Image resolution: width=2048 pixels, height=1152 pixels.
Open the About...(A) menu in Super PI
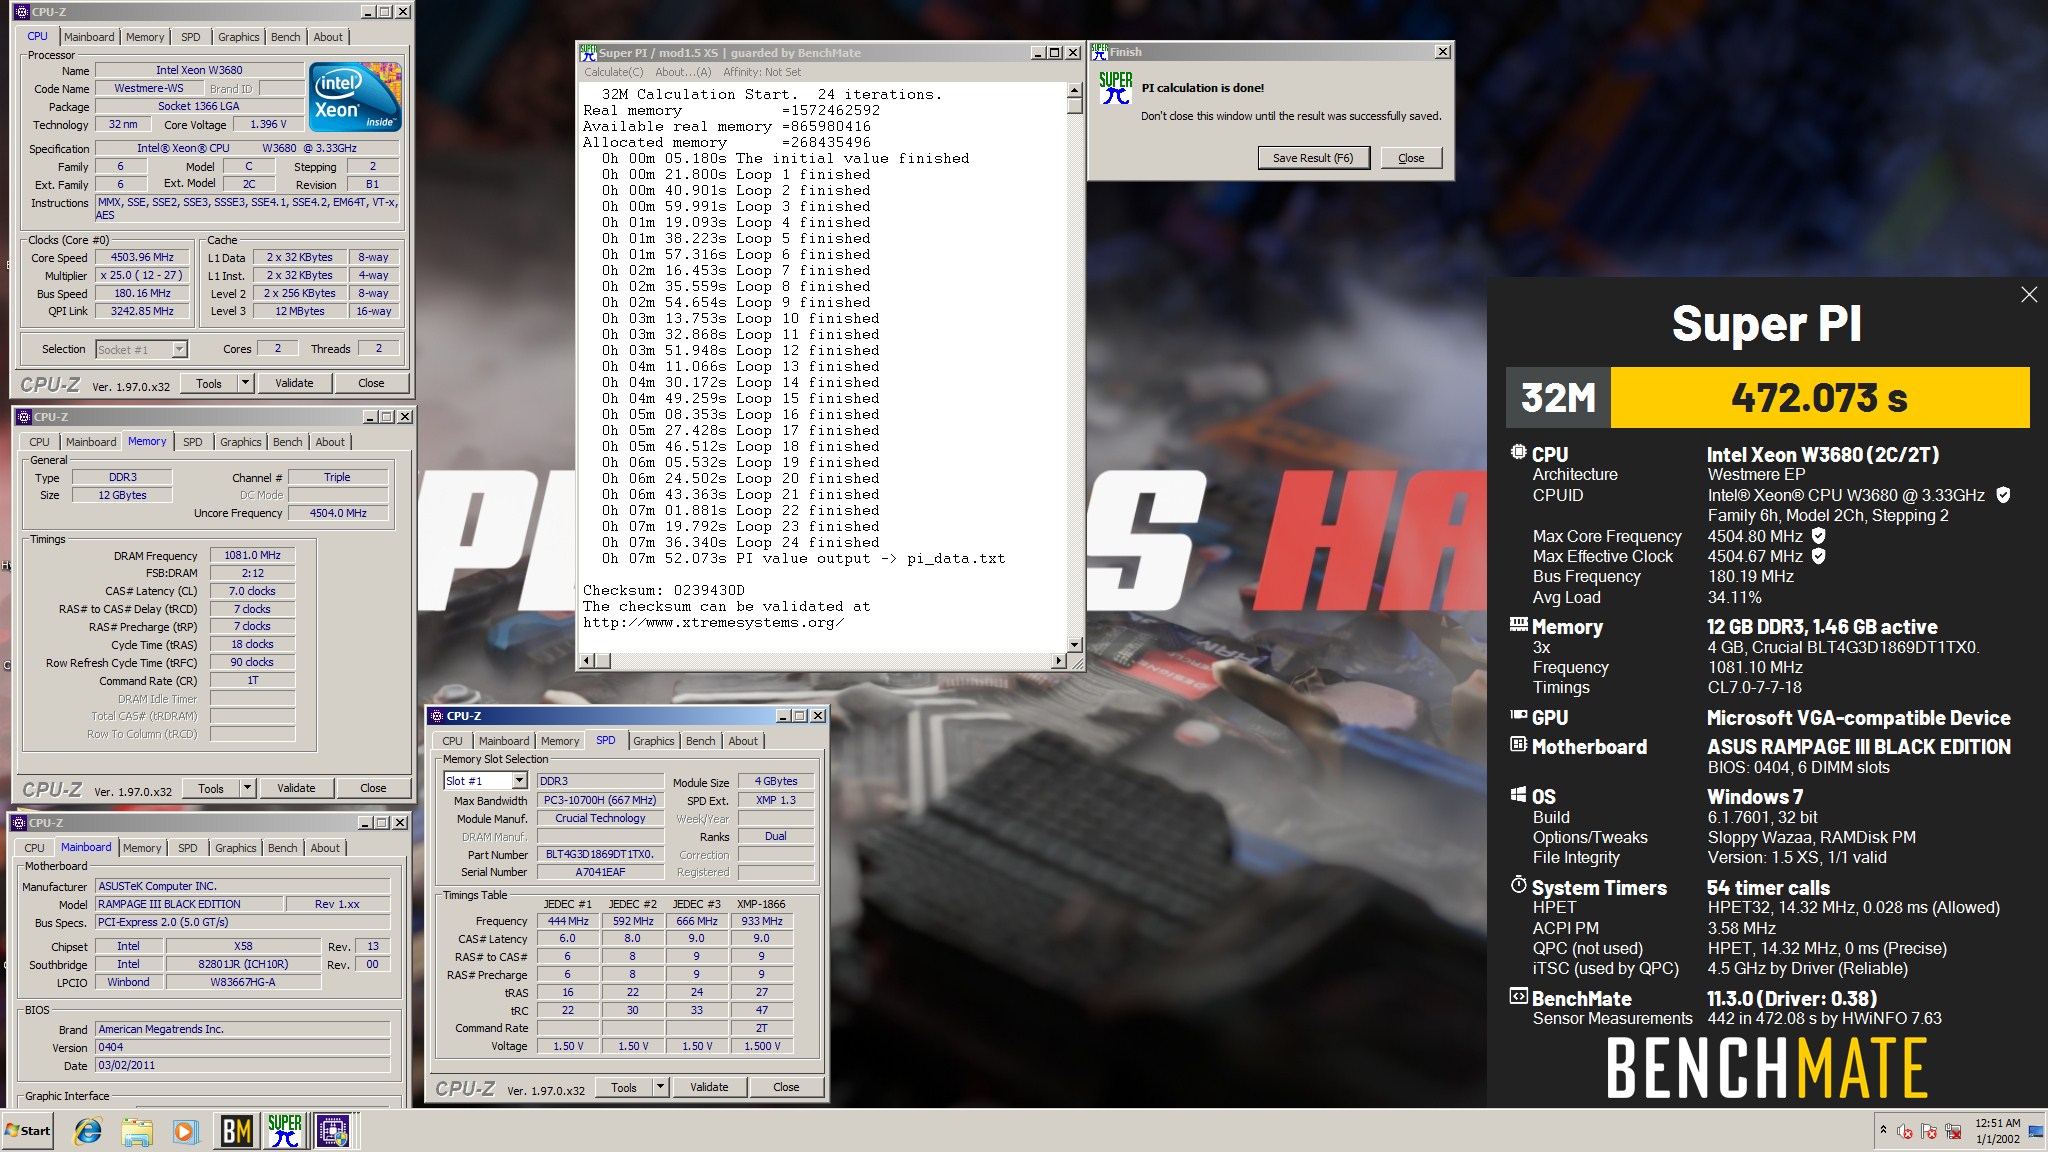(683, 72)
